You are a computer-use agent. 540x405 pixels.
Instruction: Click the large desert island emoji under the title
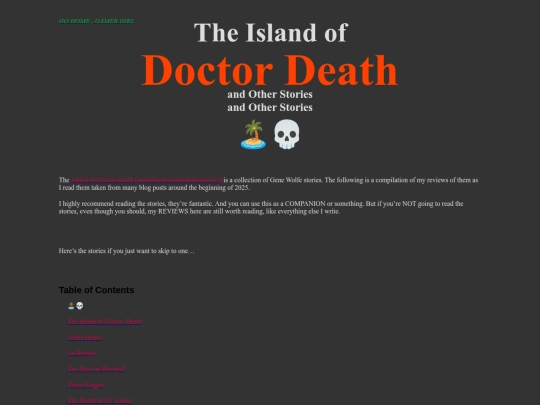[x=253, y=134]
